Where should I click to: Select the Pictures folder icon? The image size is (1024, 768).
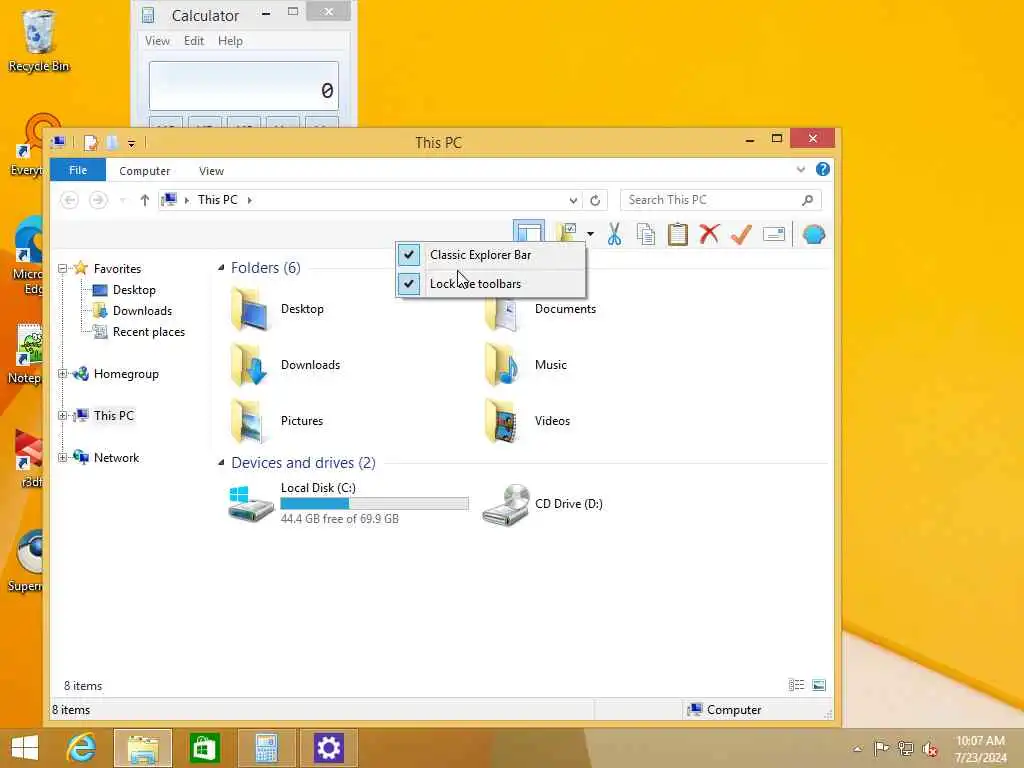coord(249,421)
